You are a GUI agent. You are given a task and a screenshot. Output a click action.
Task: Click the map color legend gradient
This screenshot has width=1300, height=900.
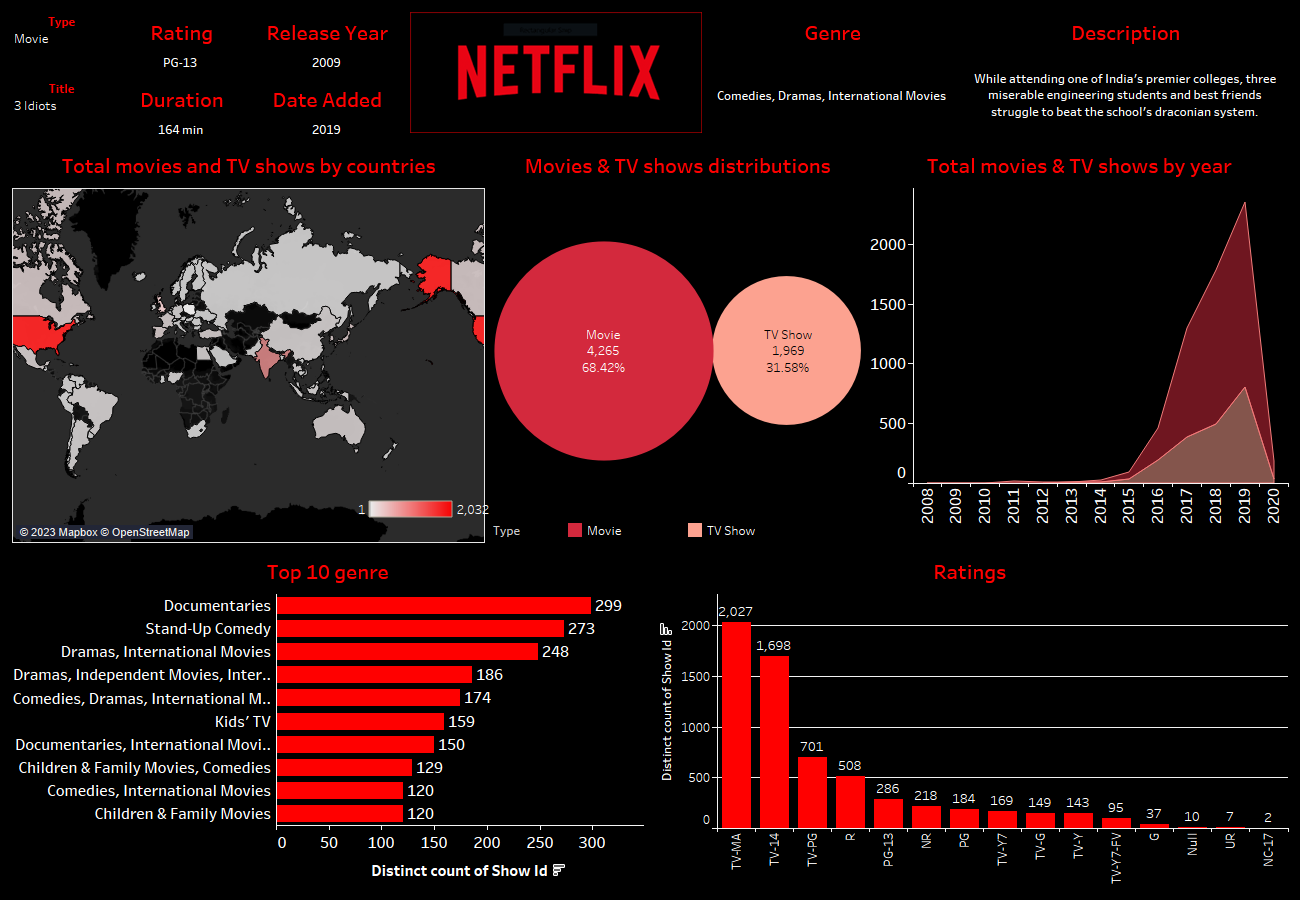tap(412, 508)
